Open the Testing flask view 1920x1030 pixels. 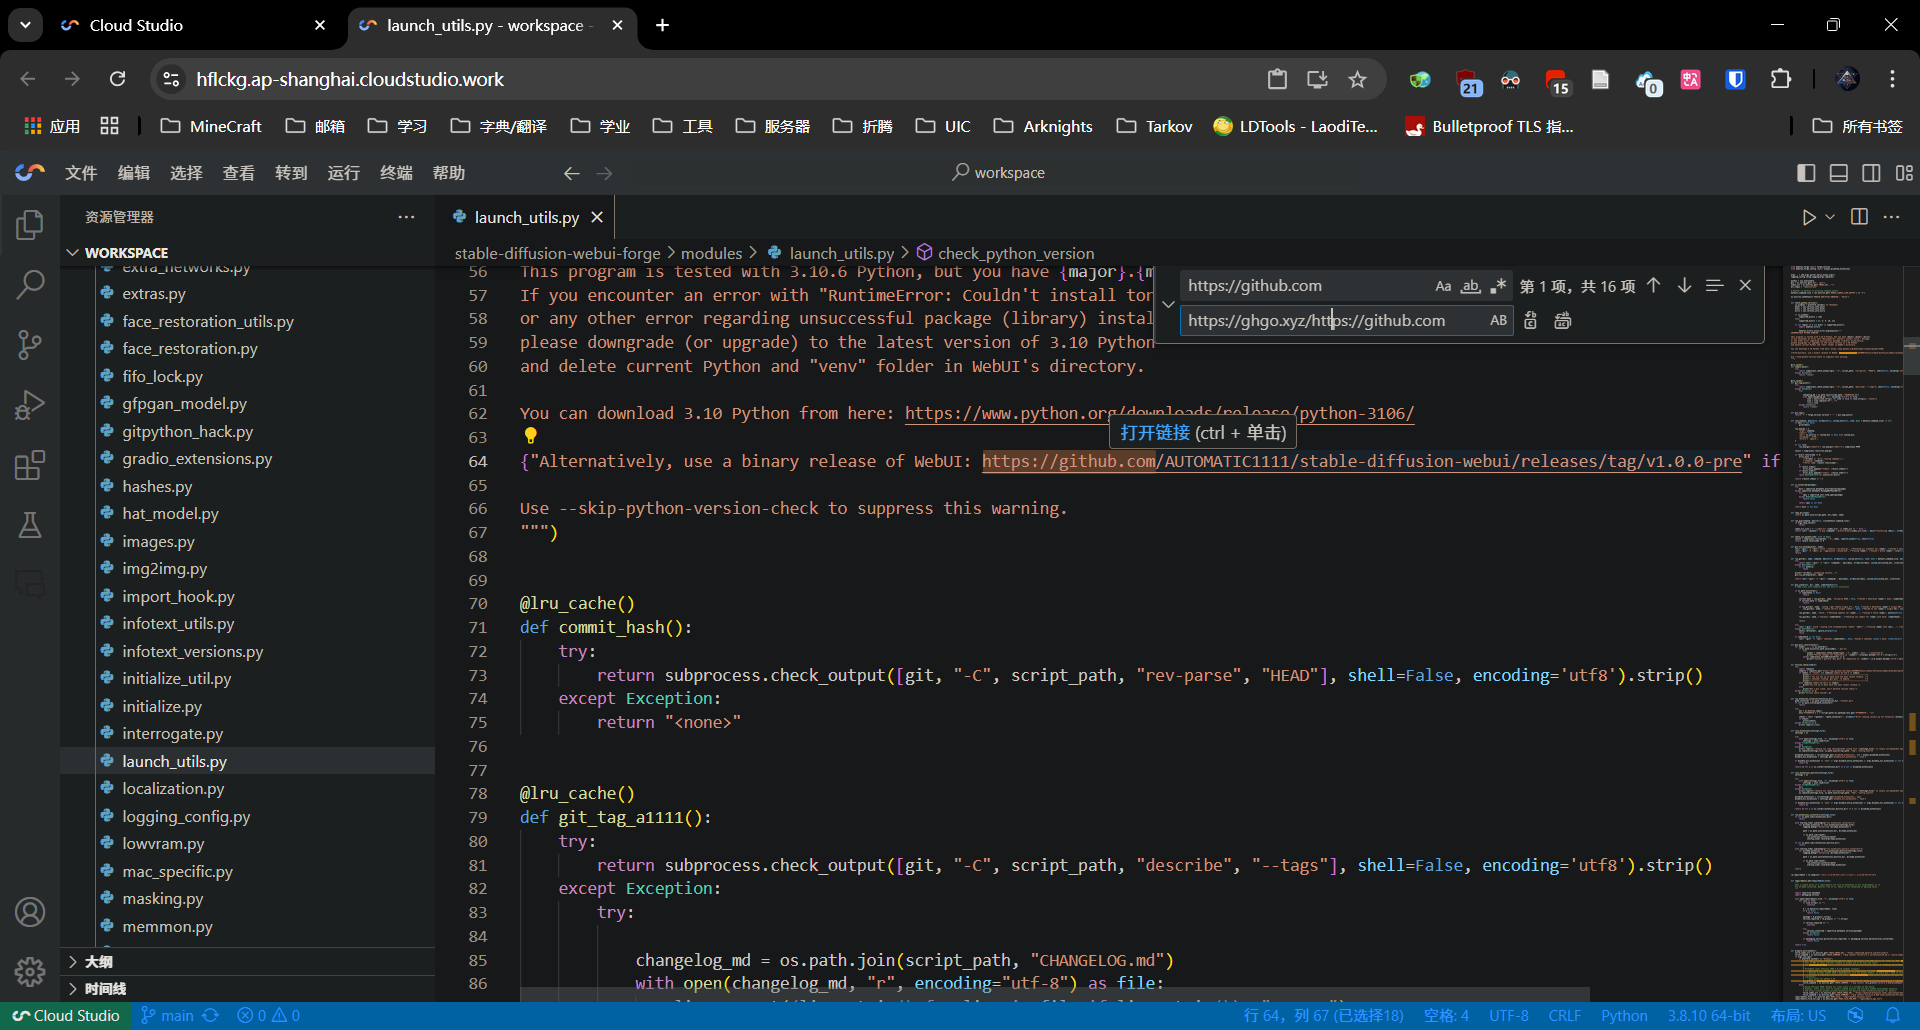click(30, 525)
